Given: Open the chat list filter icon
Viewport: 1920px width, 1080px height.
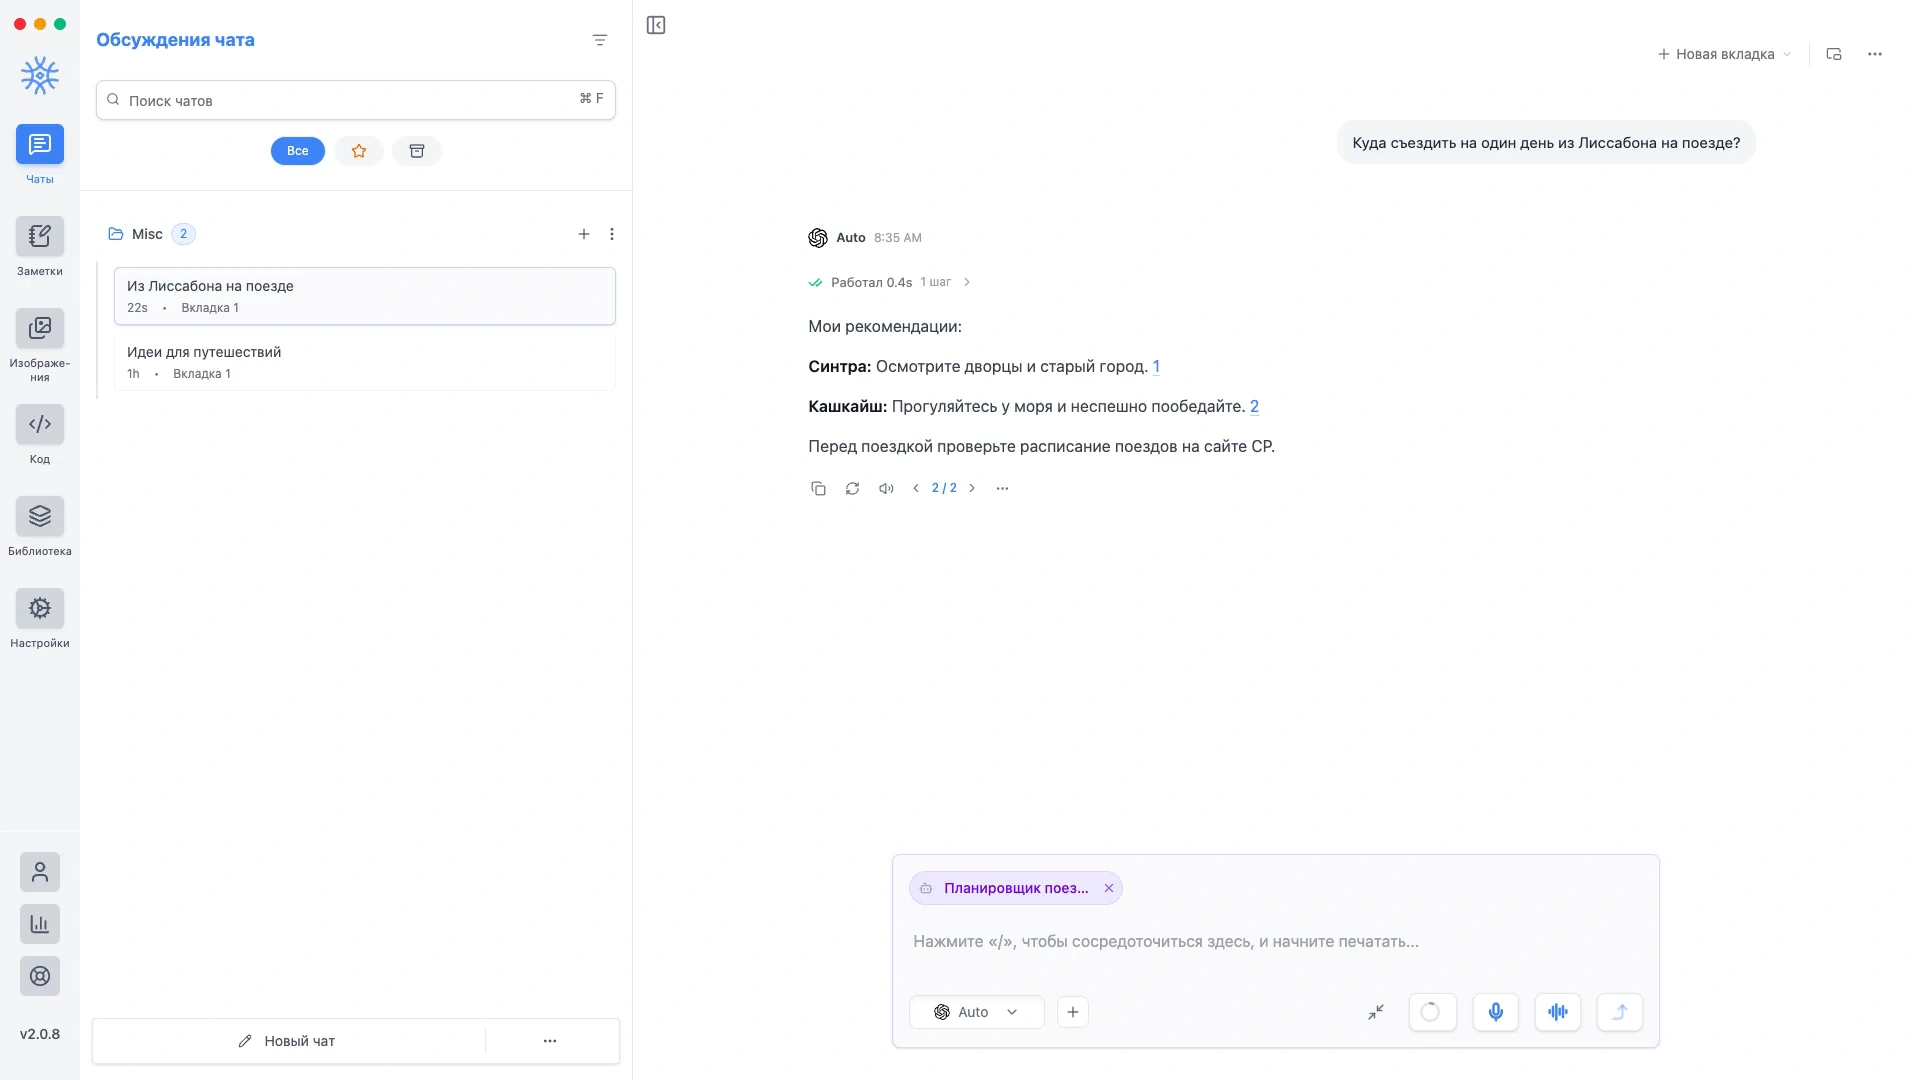Looking at the screenshot, I should (600, 40).
